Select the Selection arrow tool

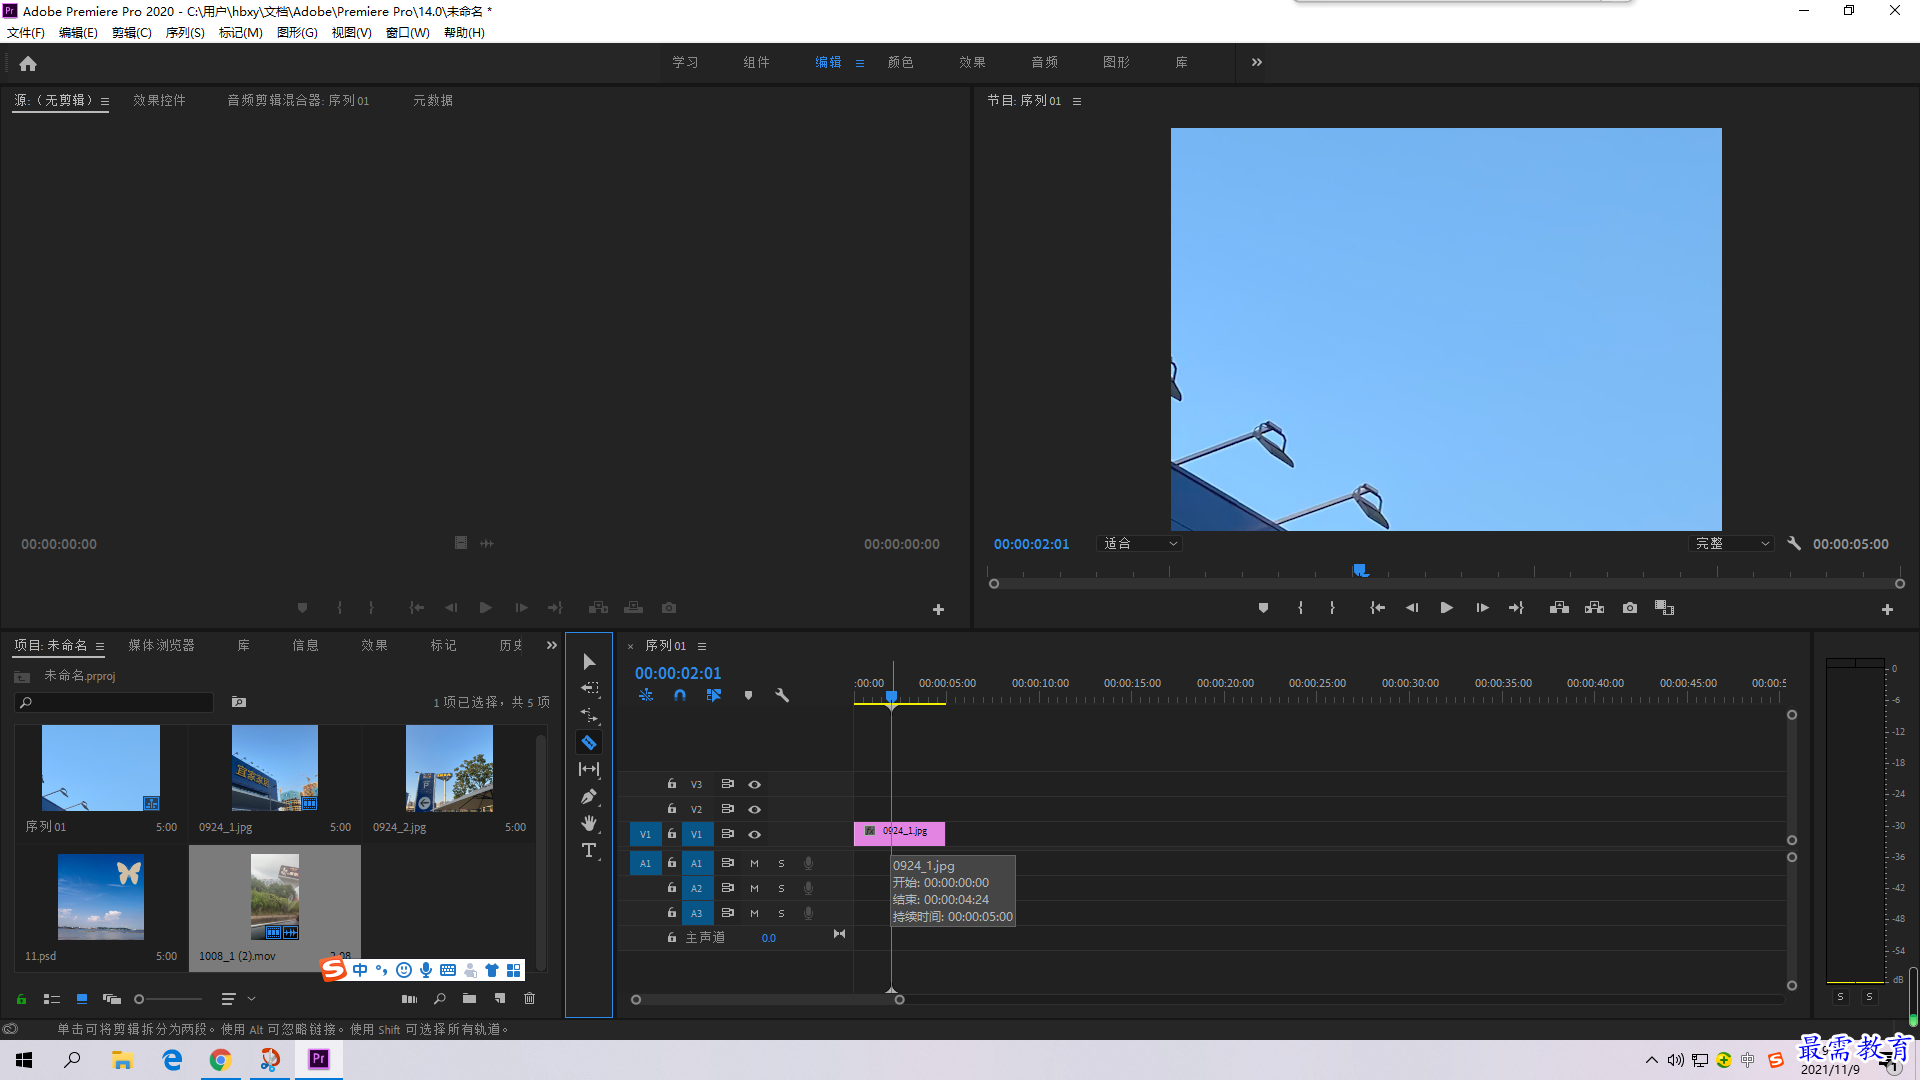(x=589, y=662)
